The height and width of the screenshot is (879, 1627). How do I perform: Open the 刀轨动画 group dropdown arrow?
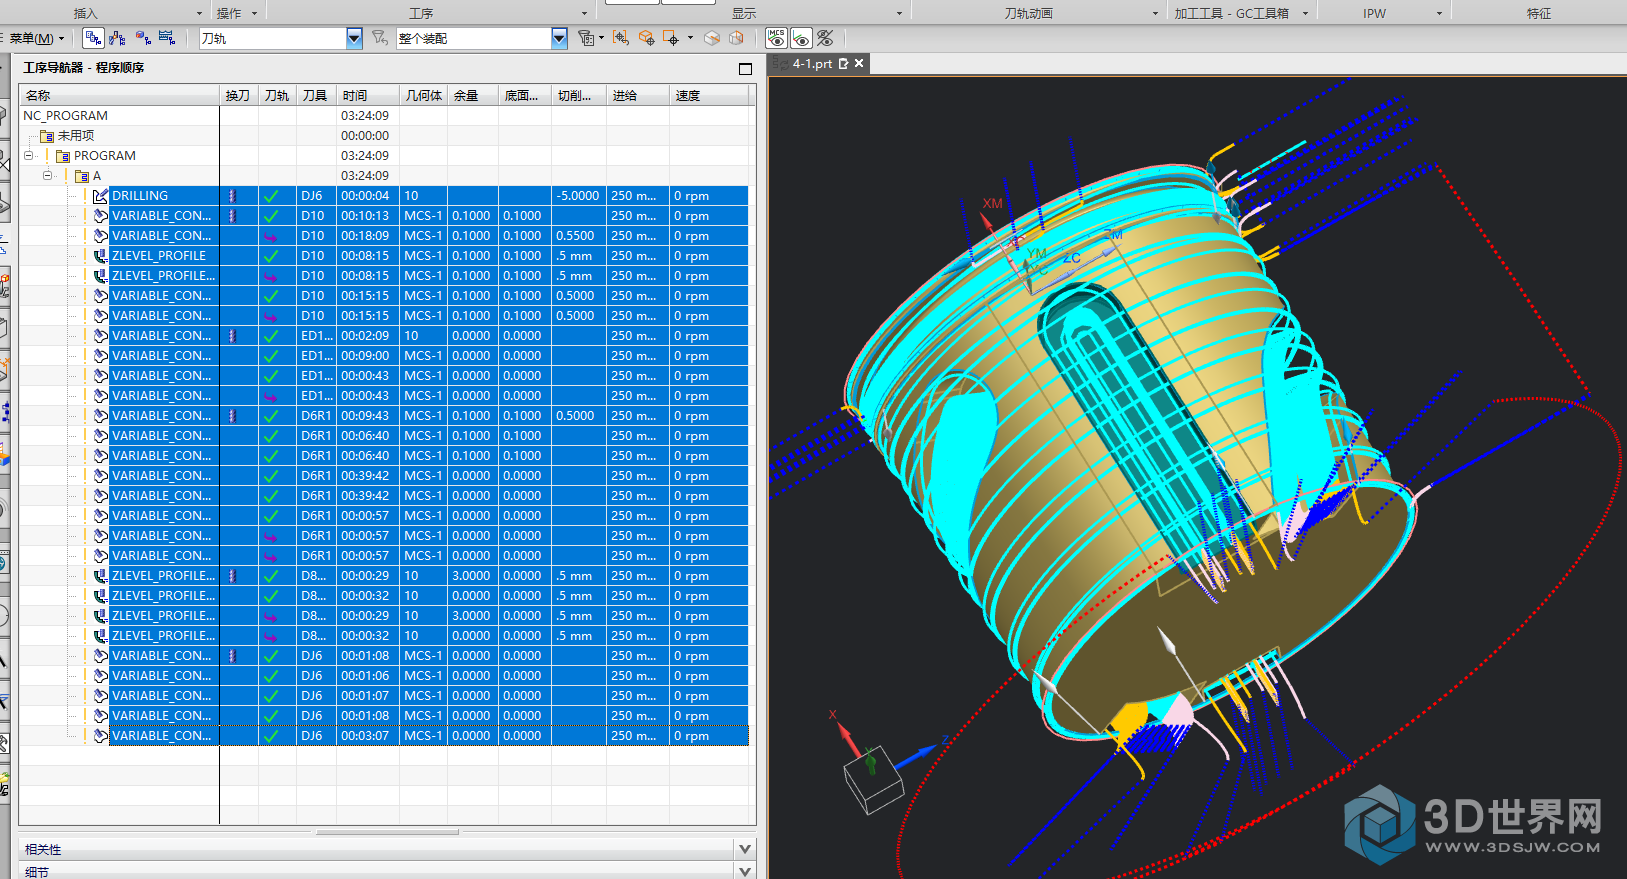tap(1155, 13)
